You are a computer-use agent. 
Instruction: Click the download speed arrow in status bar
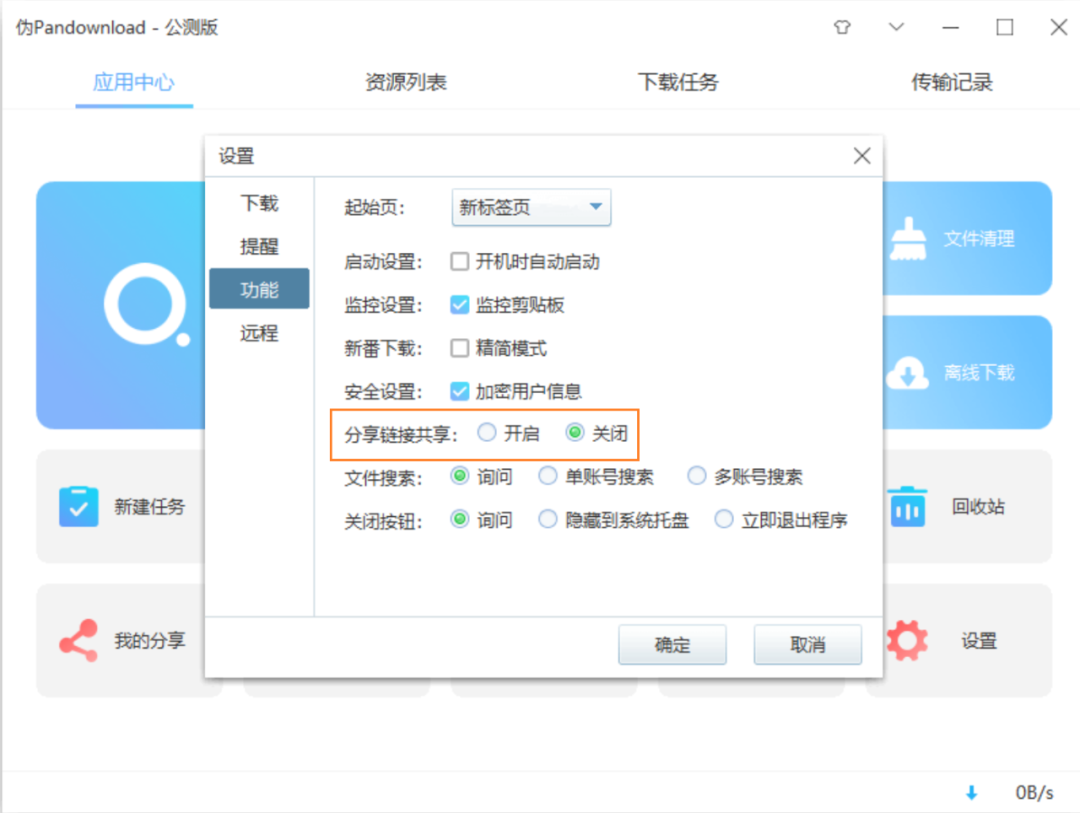click(x=971, y=792)
